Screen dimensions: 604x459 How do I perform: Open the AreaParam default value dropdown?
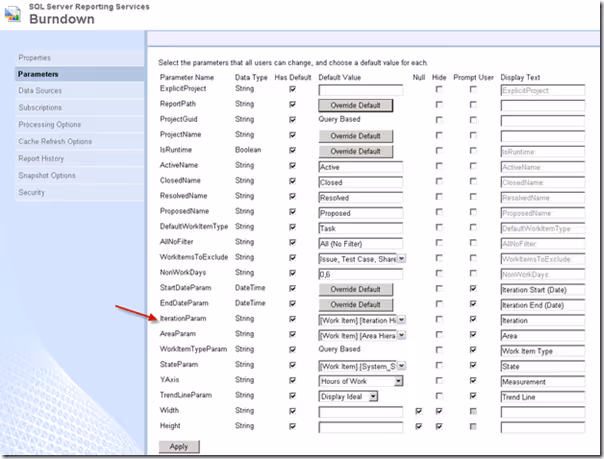point(401,335)
